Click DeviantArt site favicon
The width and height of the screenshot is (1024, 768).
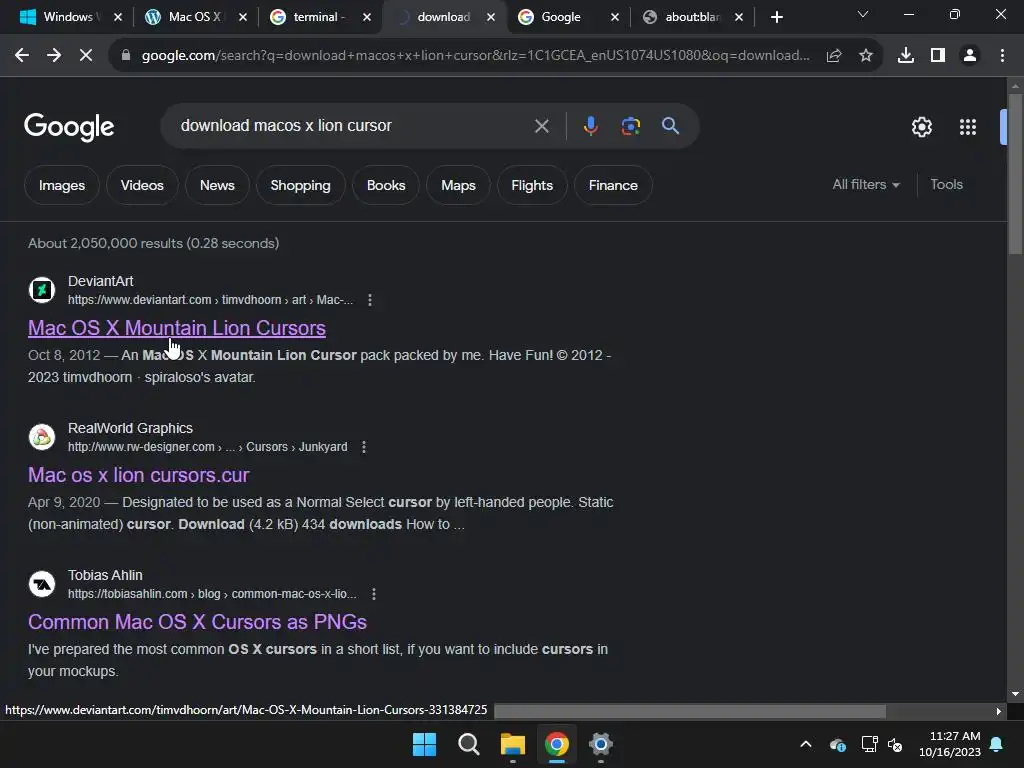click(42, 289)
